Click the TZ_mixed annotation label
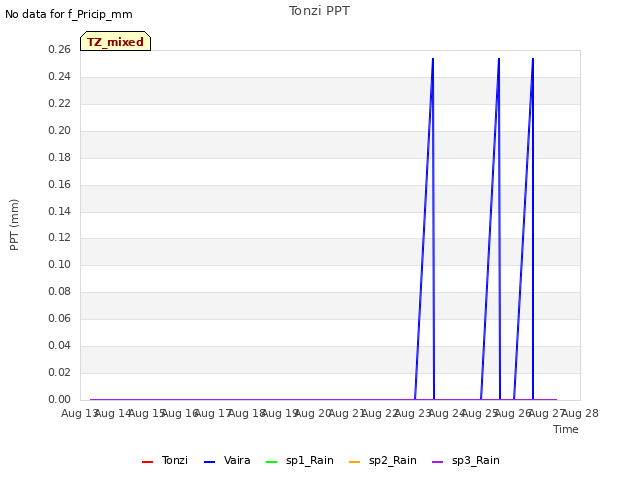 pos(116,41)
